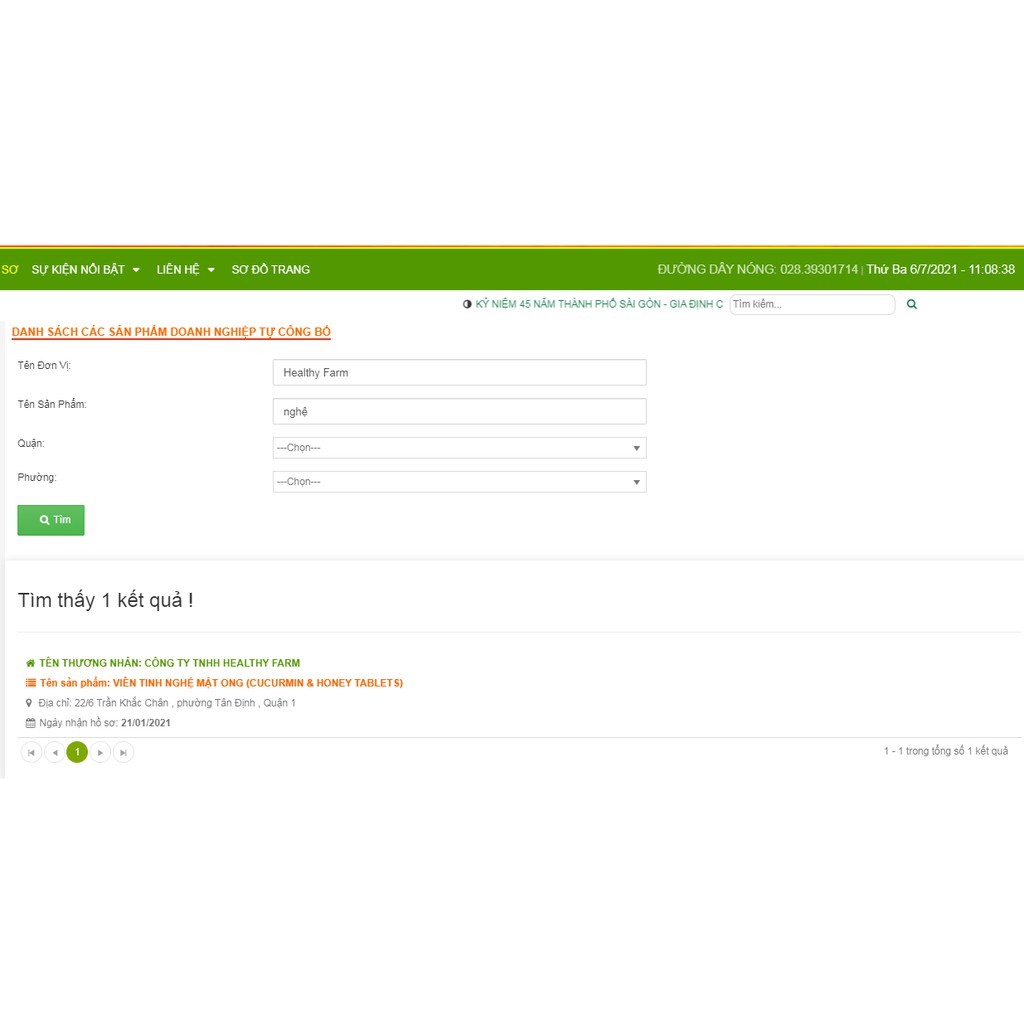1024x1024 pixels.
Task: Open SƠ ĐỒ TRANG menu item
Action: pos(270,269)
